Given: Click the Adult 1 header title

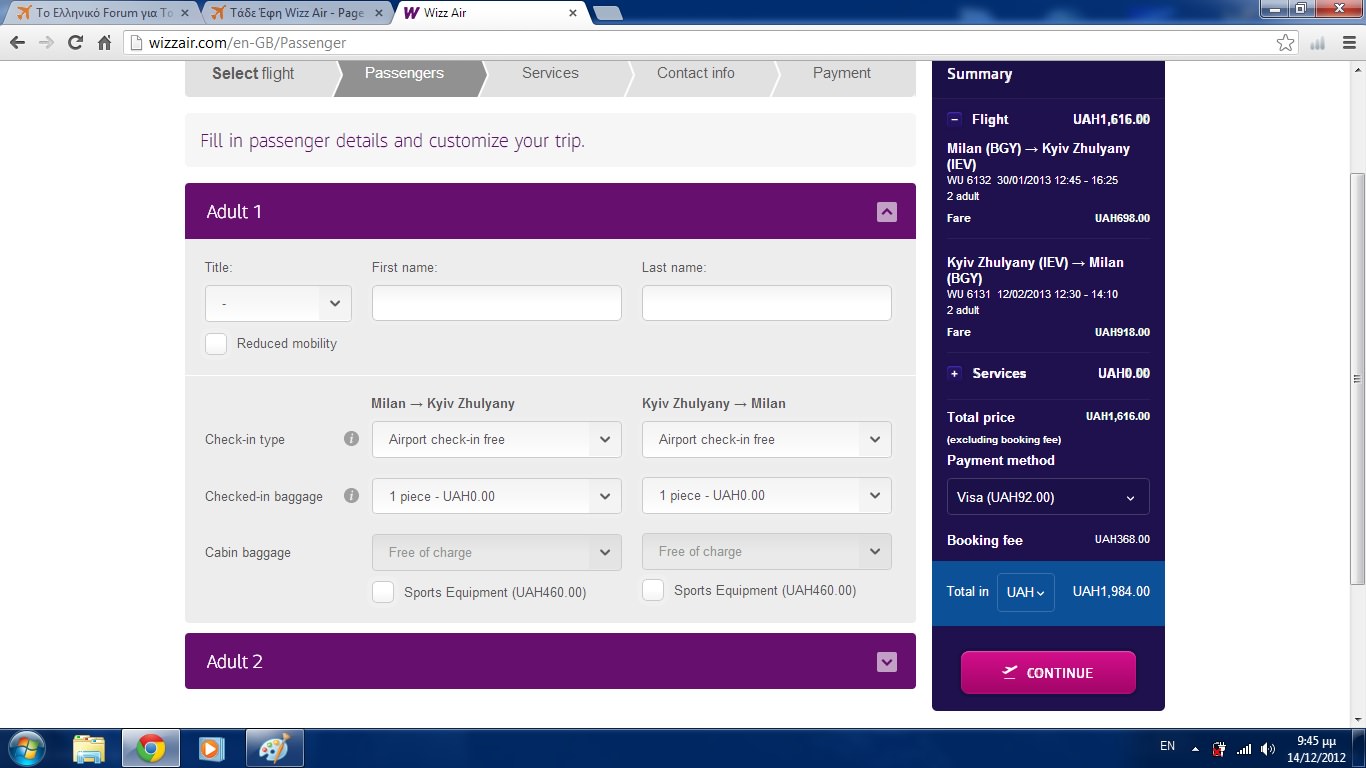Looking at the screenshot, I should (234, 212).
